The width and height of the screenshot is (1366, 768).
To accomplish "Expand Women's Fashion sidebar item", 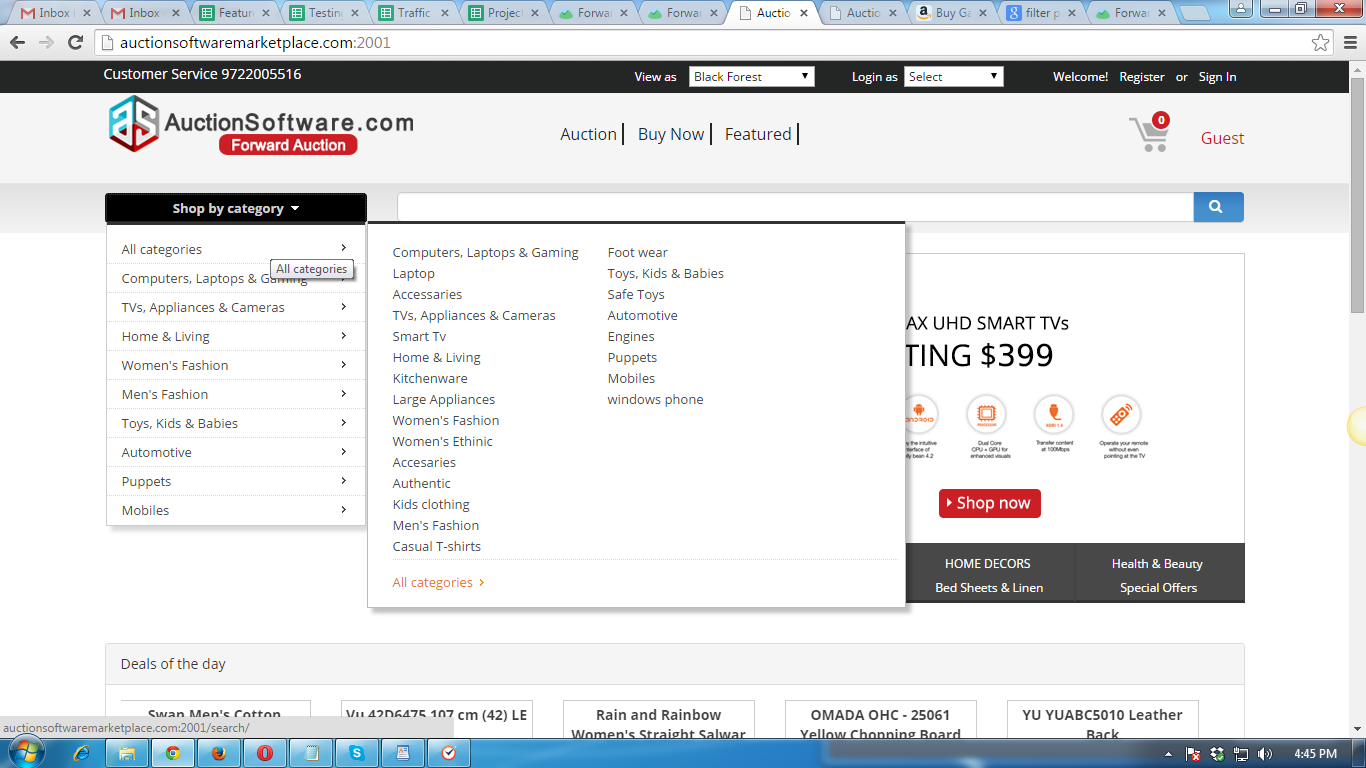I will pos(236,365).
